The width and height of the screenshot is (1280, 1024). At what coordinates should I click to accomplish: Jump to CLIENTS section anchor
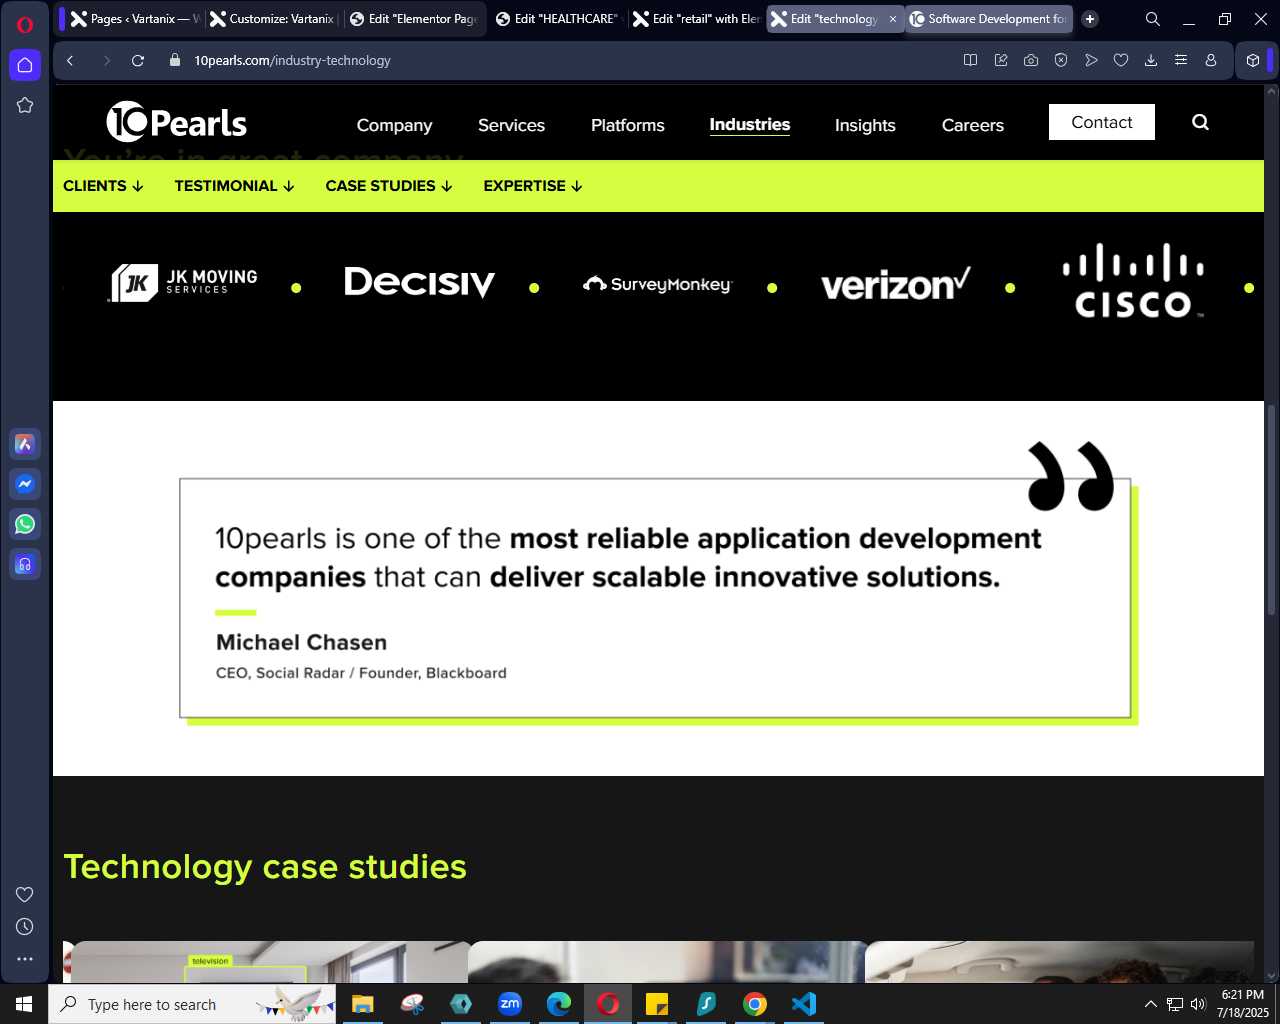pyautogui.click(x=103, y=186)
